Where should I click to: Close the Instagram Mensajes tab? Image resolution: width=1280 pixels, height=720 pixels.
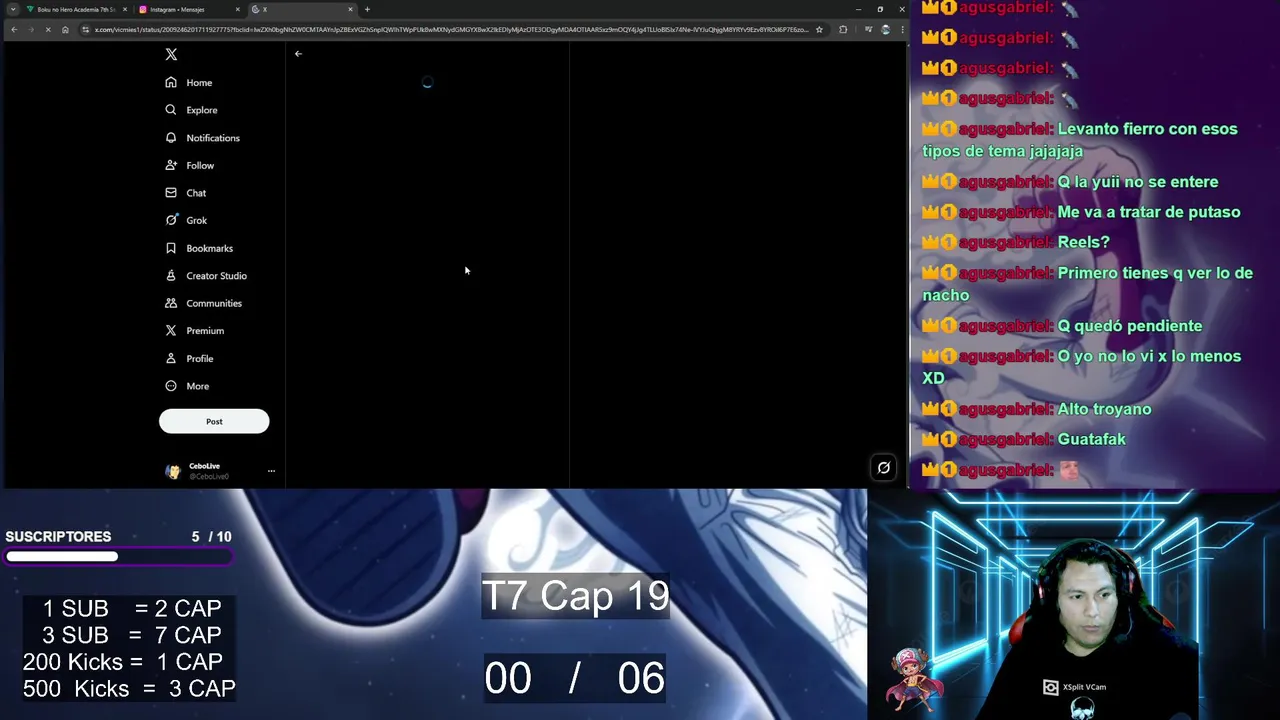tap(238, 9)
